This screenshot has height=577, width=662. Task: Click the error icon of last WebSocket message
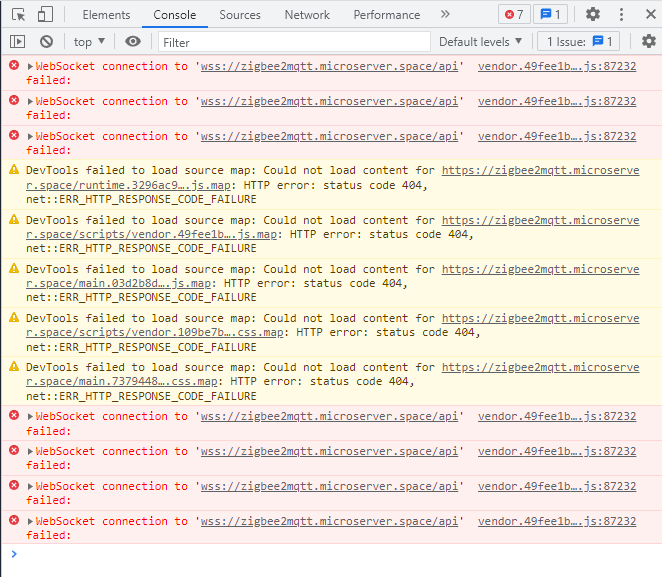(14, 520)
